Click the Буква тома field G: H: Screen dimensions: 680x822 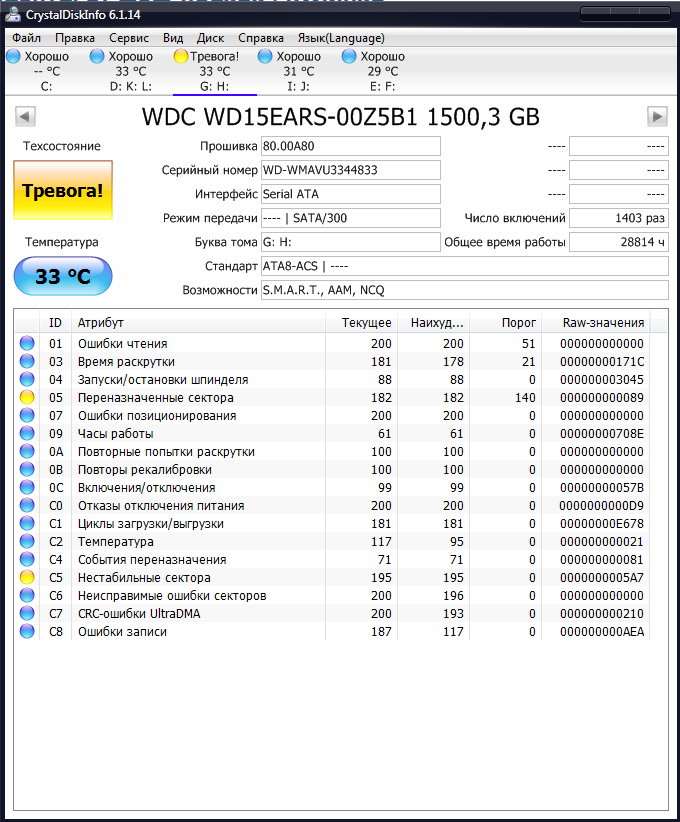tap(351, 242)
